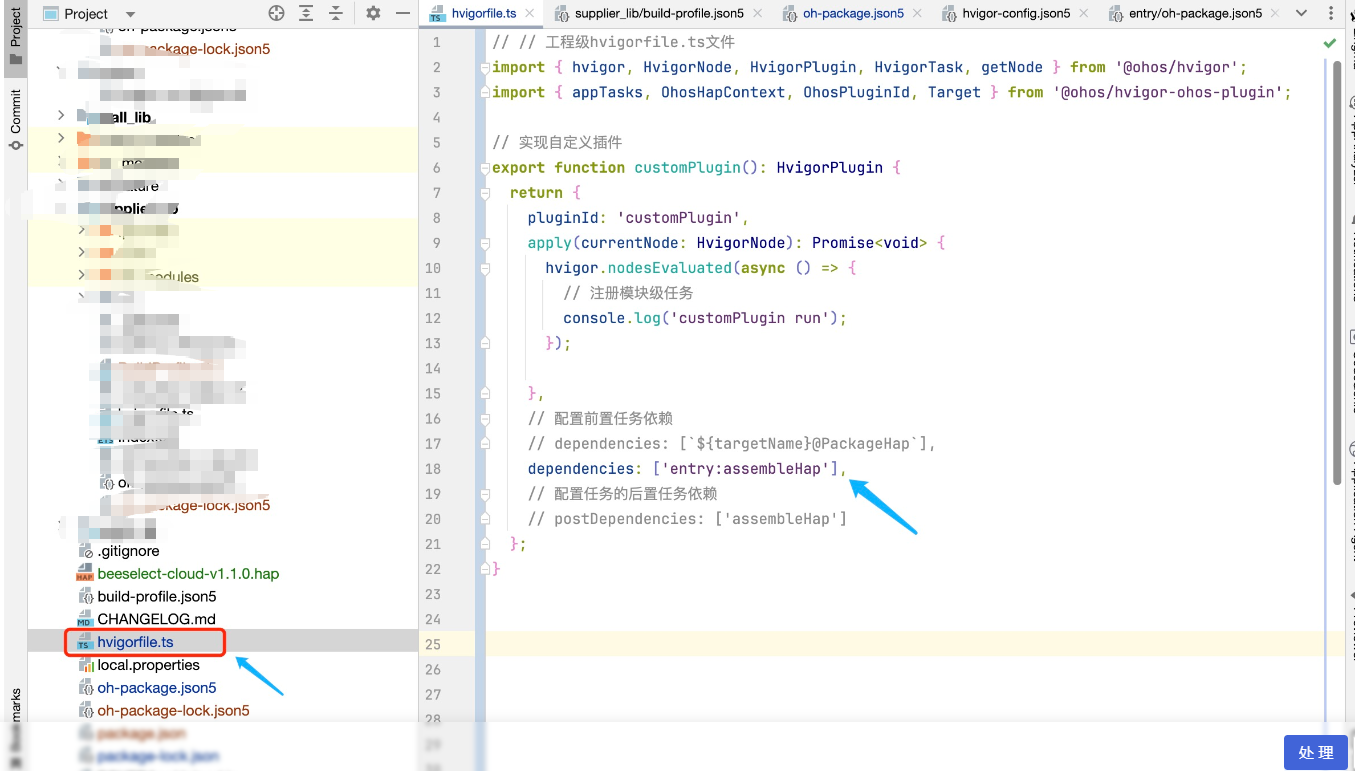The image size is (1355, 771).
Task: Show the hidden editor tabs list chevron
Action: tap(1301, 13)
